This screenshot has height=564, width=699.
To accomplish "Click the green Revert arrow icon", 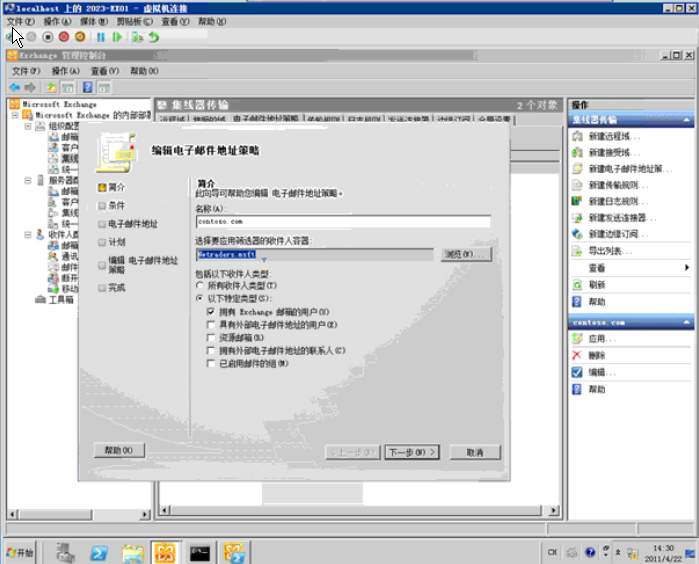I will pyautogui.click(x=154, y=37).
